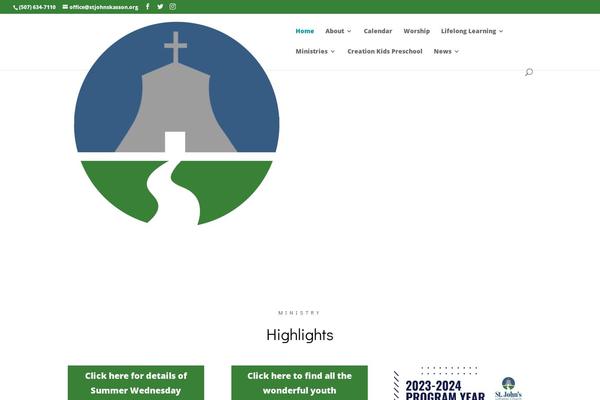Image resolution: width=600 pixels, height=400 pixels.
Task: Open the About menu item
Action: [334, 31]
